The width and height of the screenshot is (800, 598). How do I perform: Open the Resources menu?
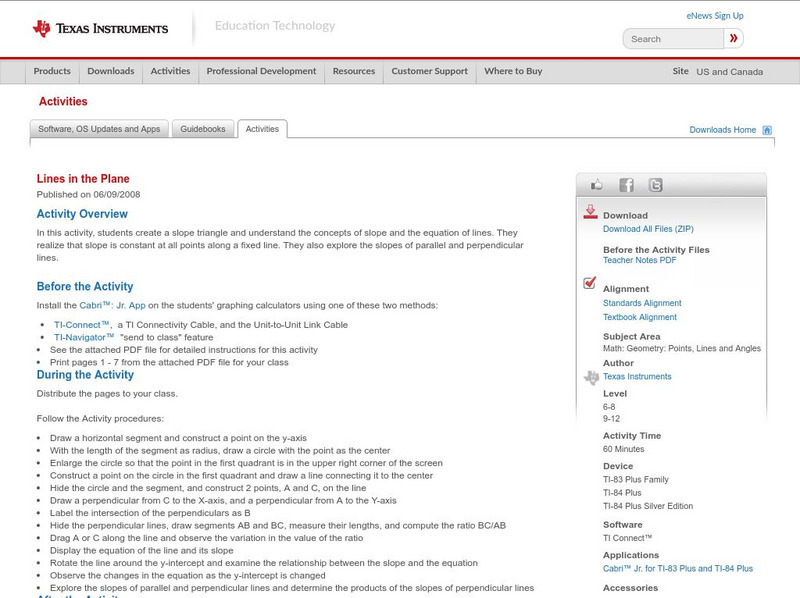[354, 71]
